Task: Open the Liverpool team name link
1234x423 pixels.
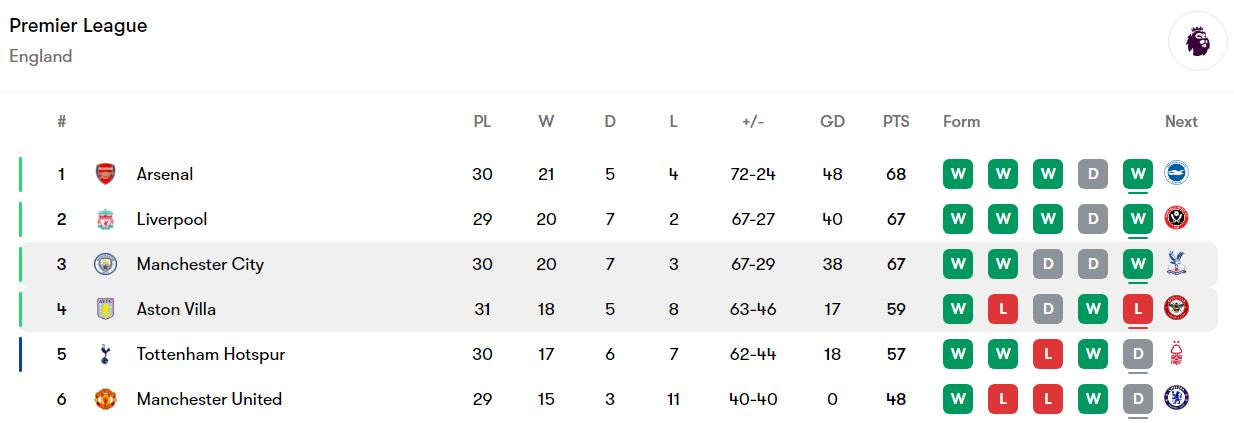Action: [172, 219]
